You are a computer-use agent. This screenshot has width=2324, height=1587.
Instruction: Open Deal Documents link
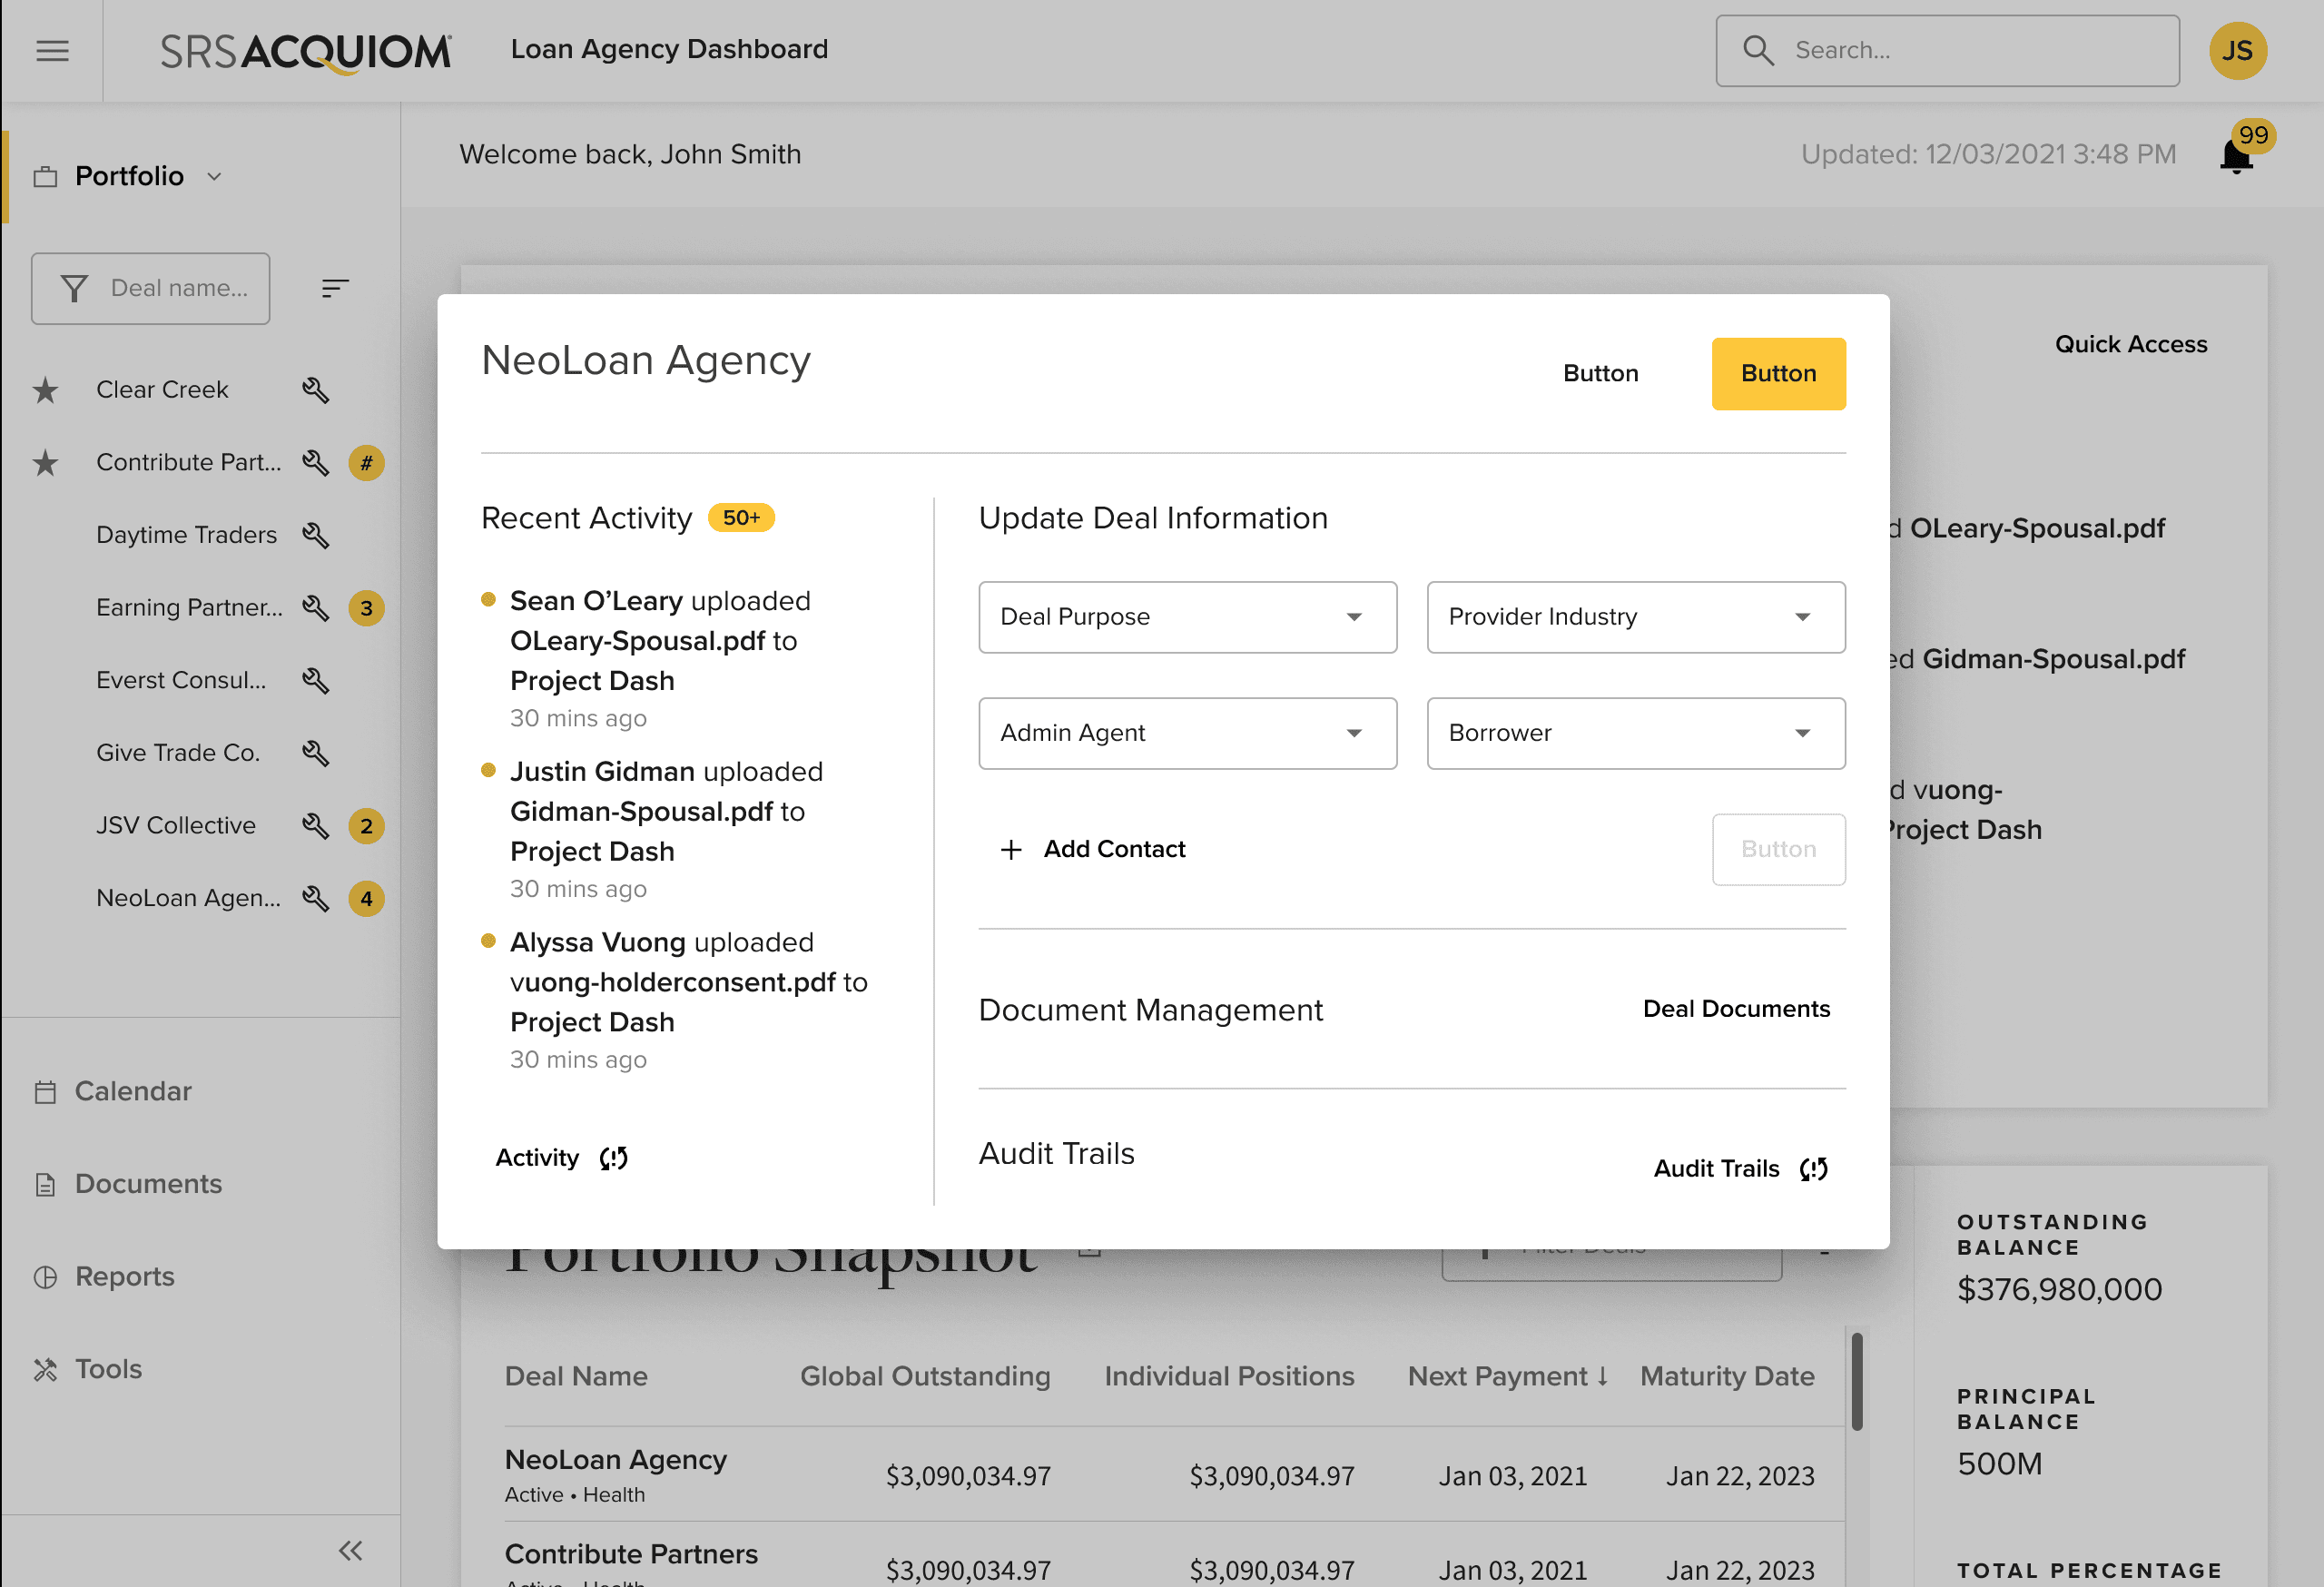[1736, 1009]
